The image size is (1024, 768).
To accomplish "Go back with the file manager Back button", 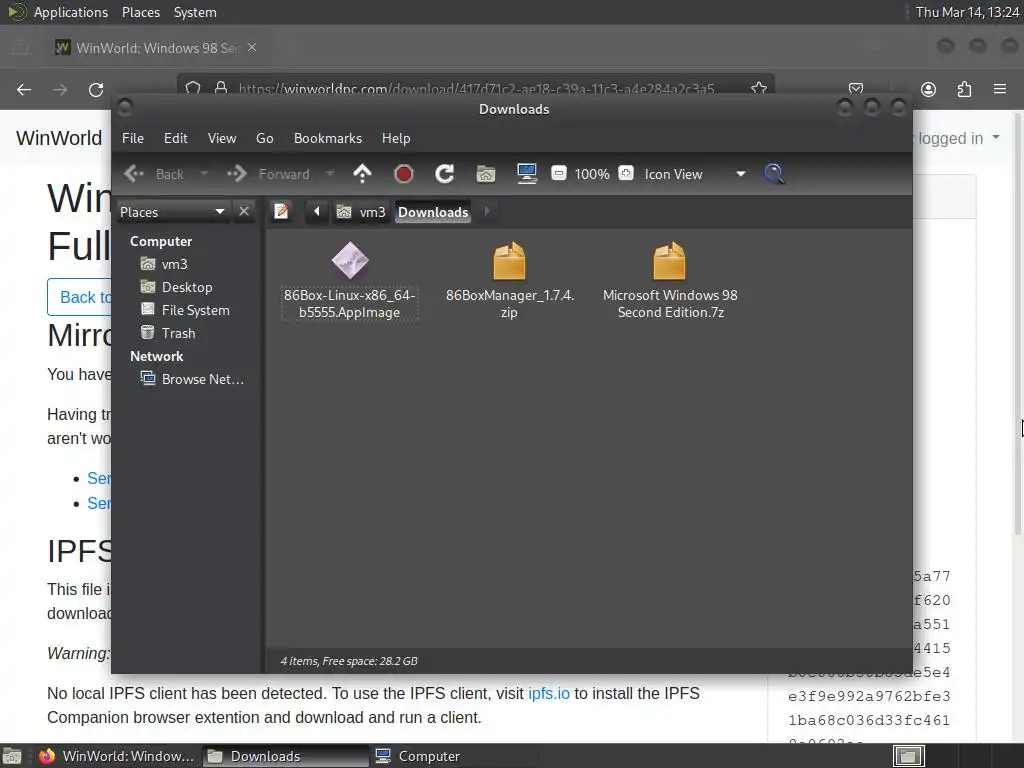I will 154,174.
